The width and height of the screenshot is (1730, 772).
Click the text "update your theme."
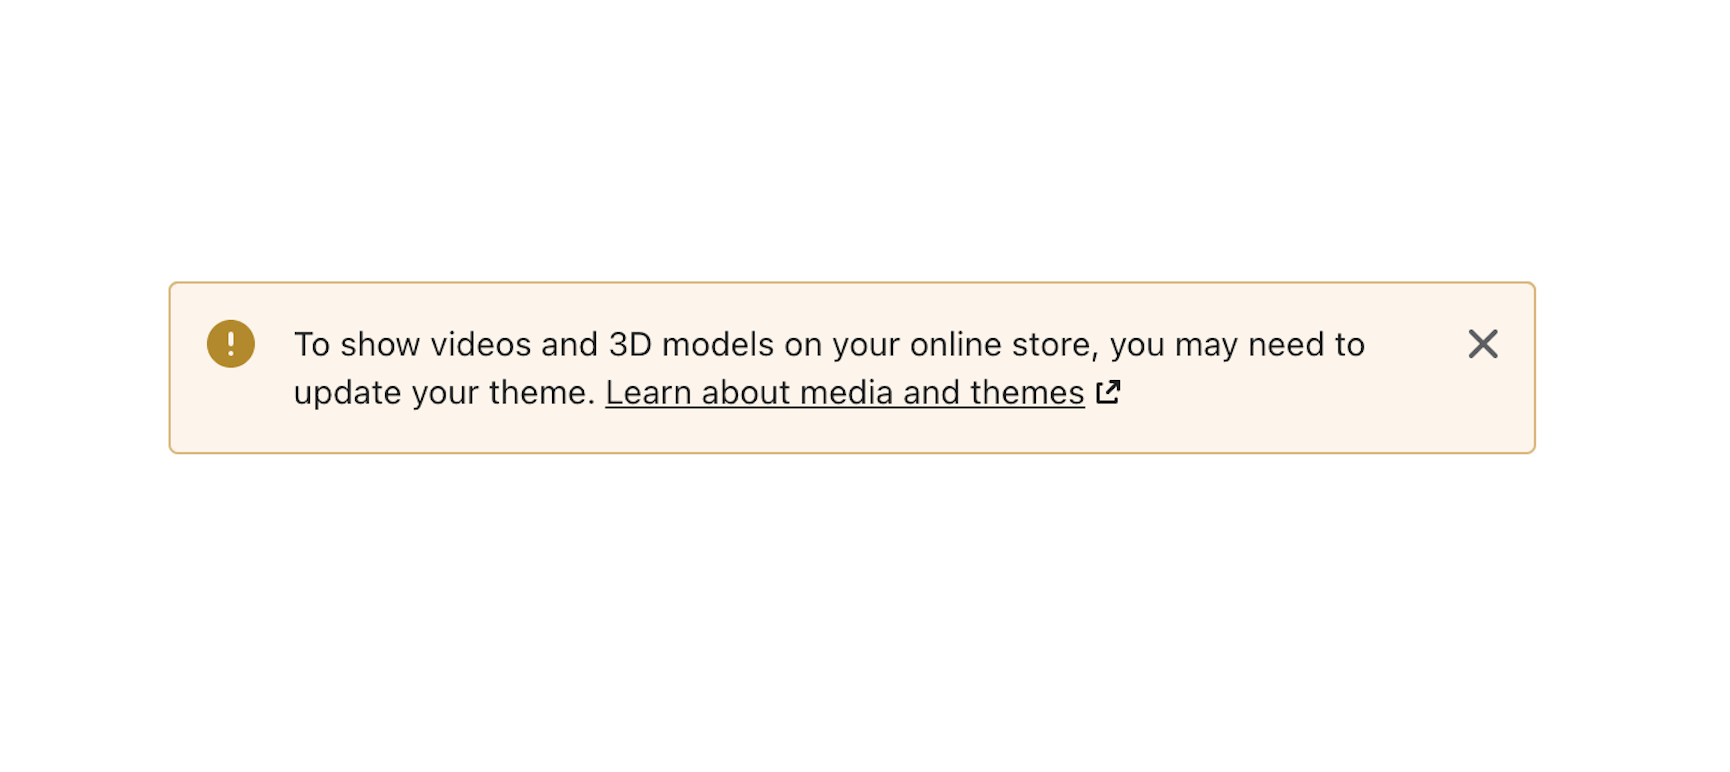point(444,393)
